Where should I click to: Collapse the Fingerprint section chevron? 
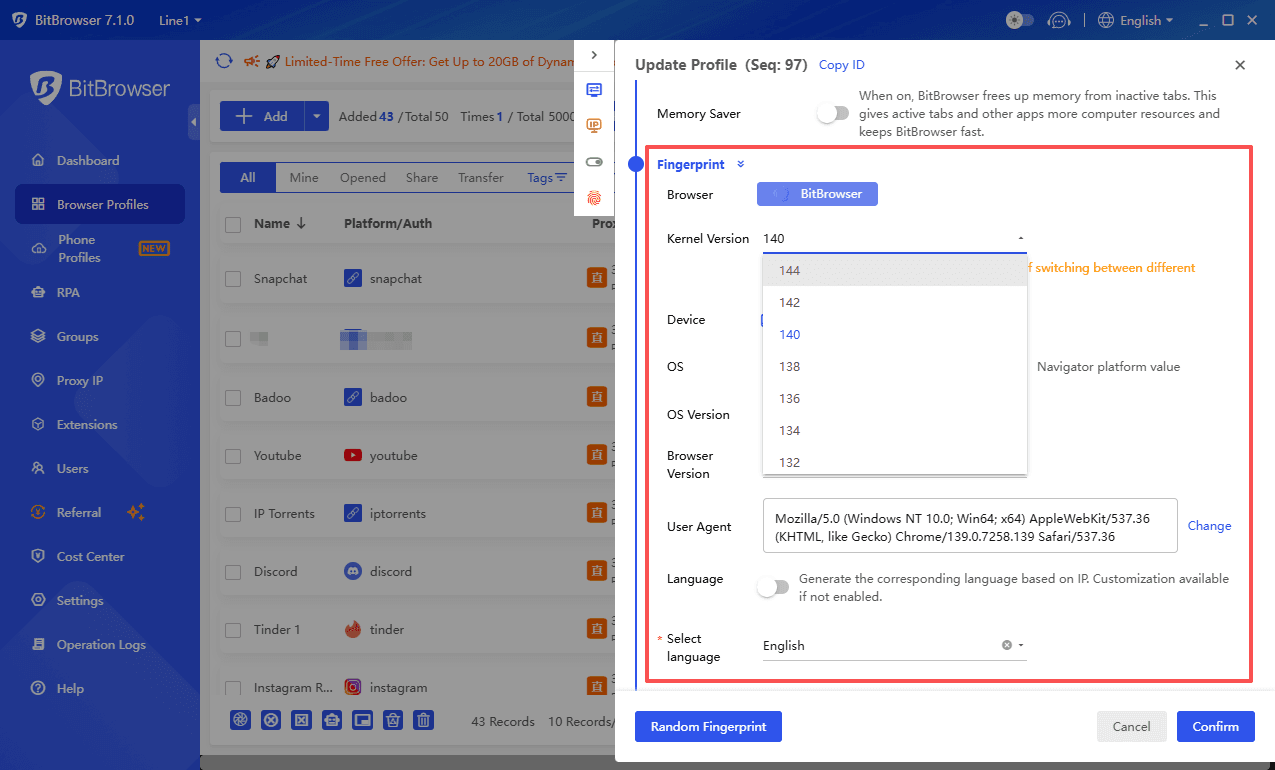(740, 164)
